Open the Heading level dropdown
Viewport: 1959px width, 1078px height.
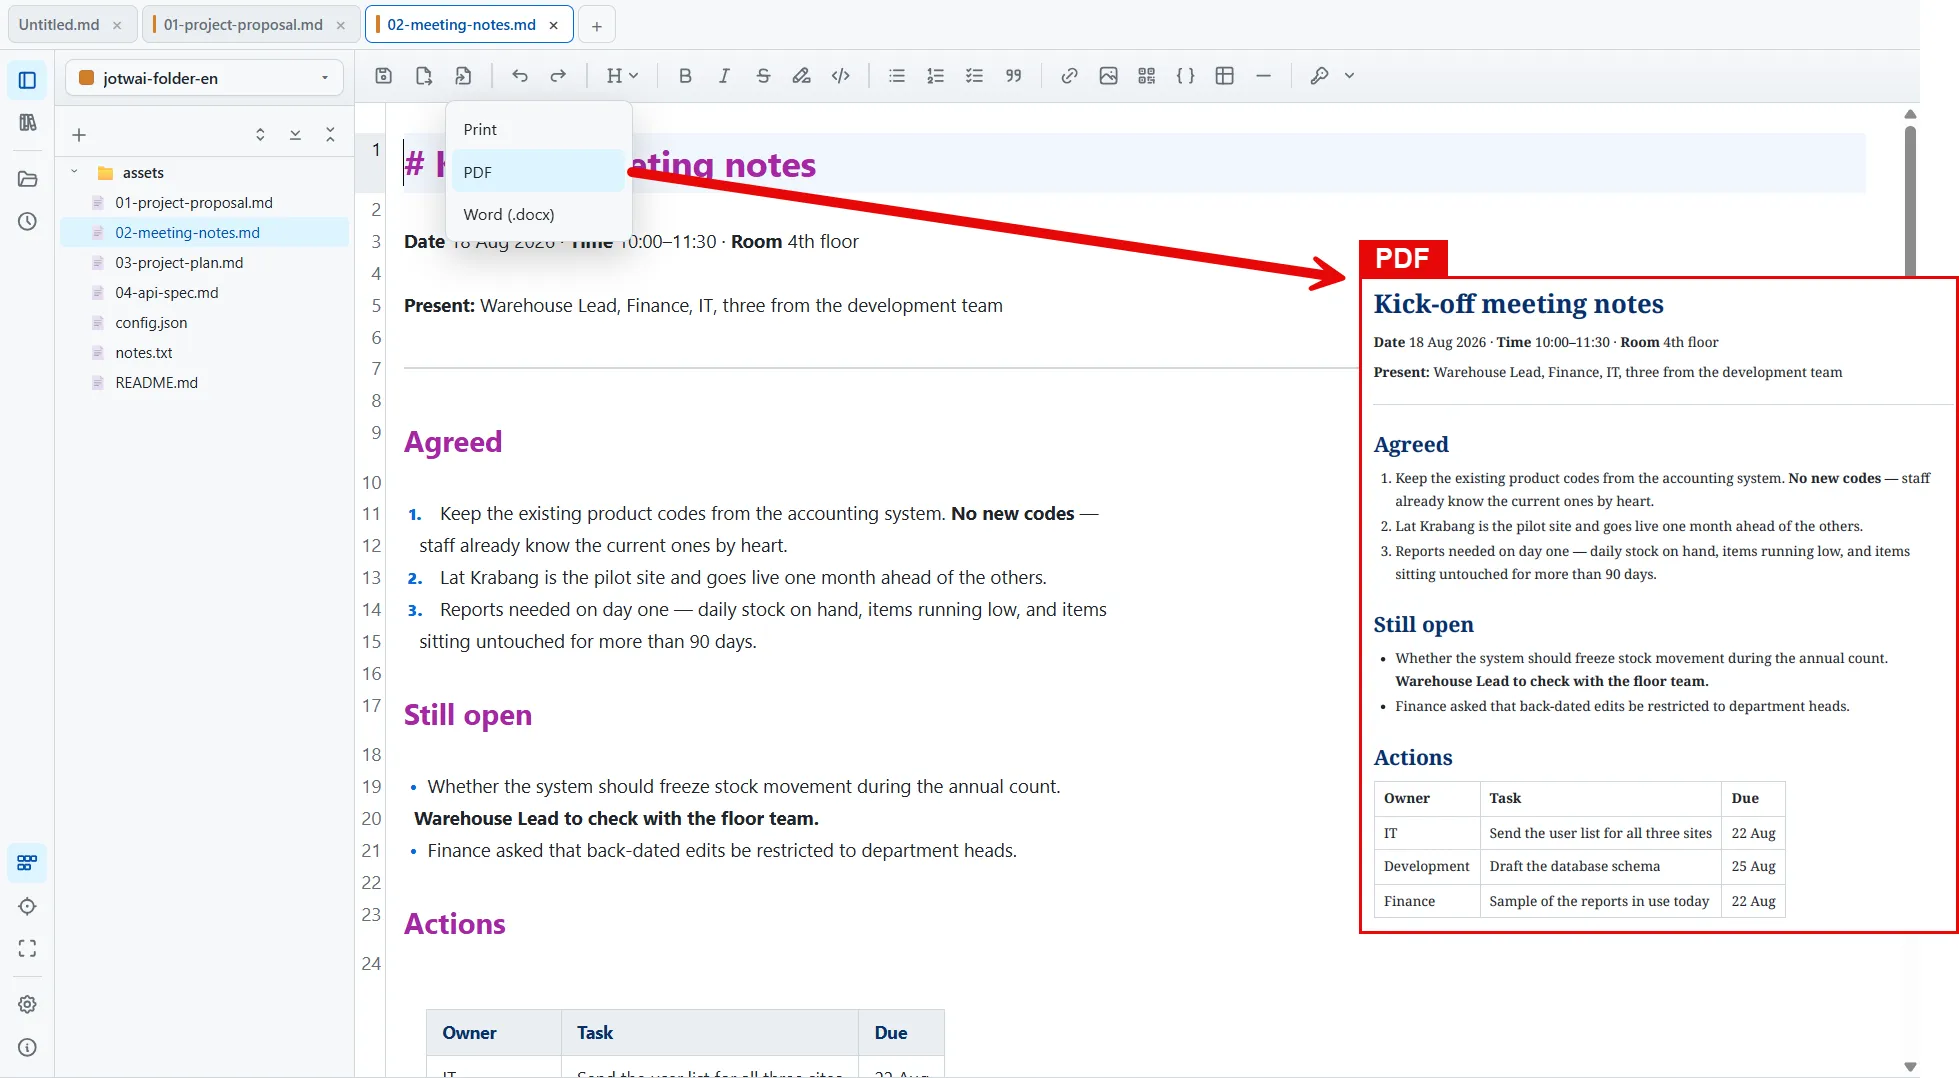coord(622,76)
